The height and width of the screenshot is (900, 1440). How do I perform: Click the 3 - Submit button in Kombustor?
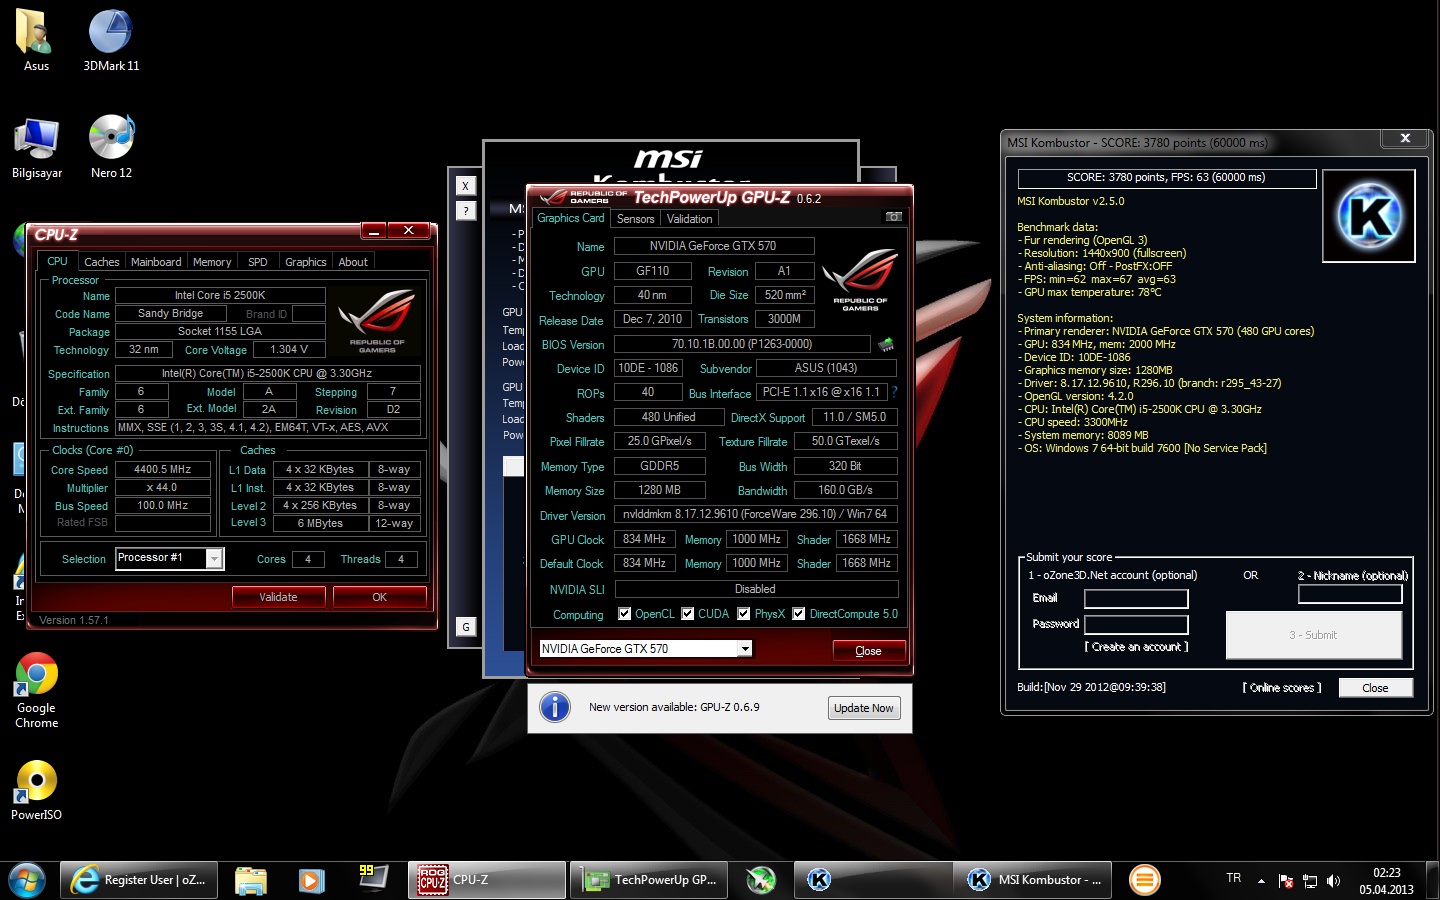click(1314, 635)
